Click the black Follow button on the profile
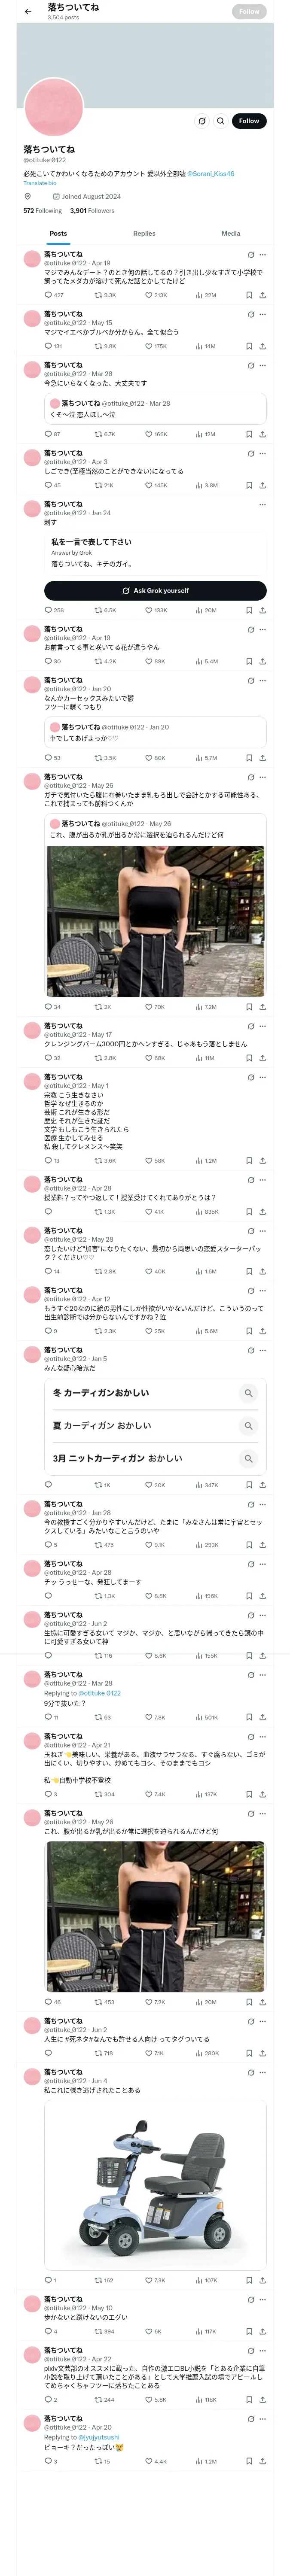Viewport: 290px width, 2576px height. 248,121
